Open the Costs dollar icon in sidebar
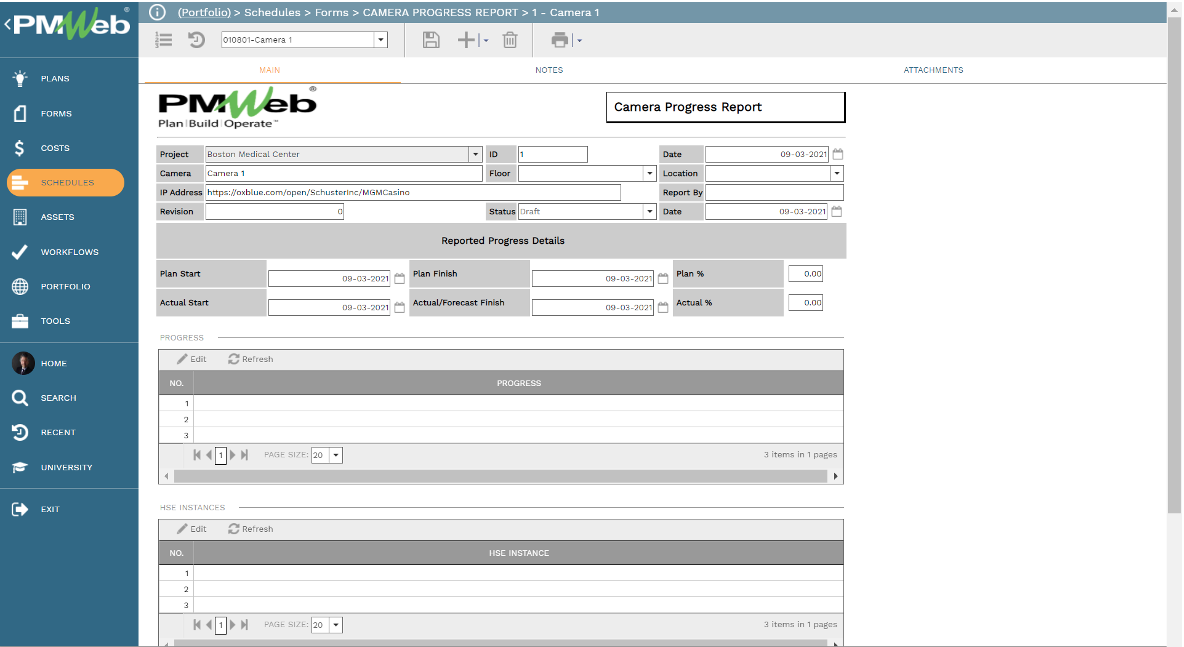The height and width of the screenshot is (647, 1184). (x=20, y=148)
